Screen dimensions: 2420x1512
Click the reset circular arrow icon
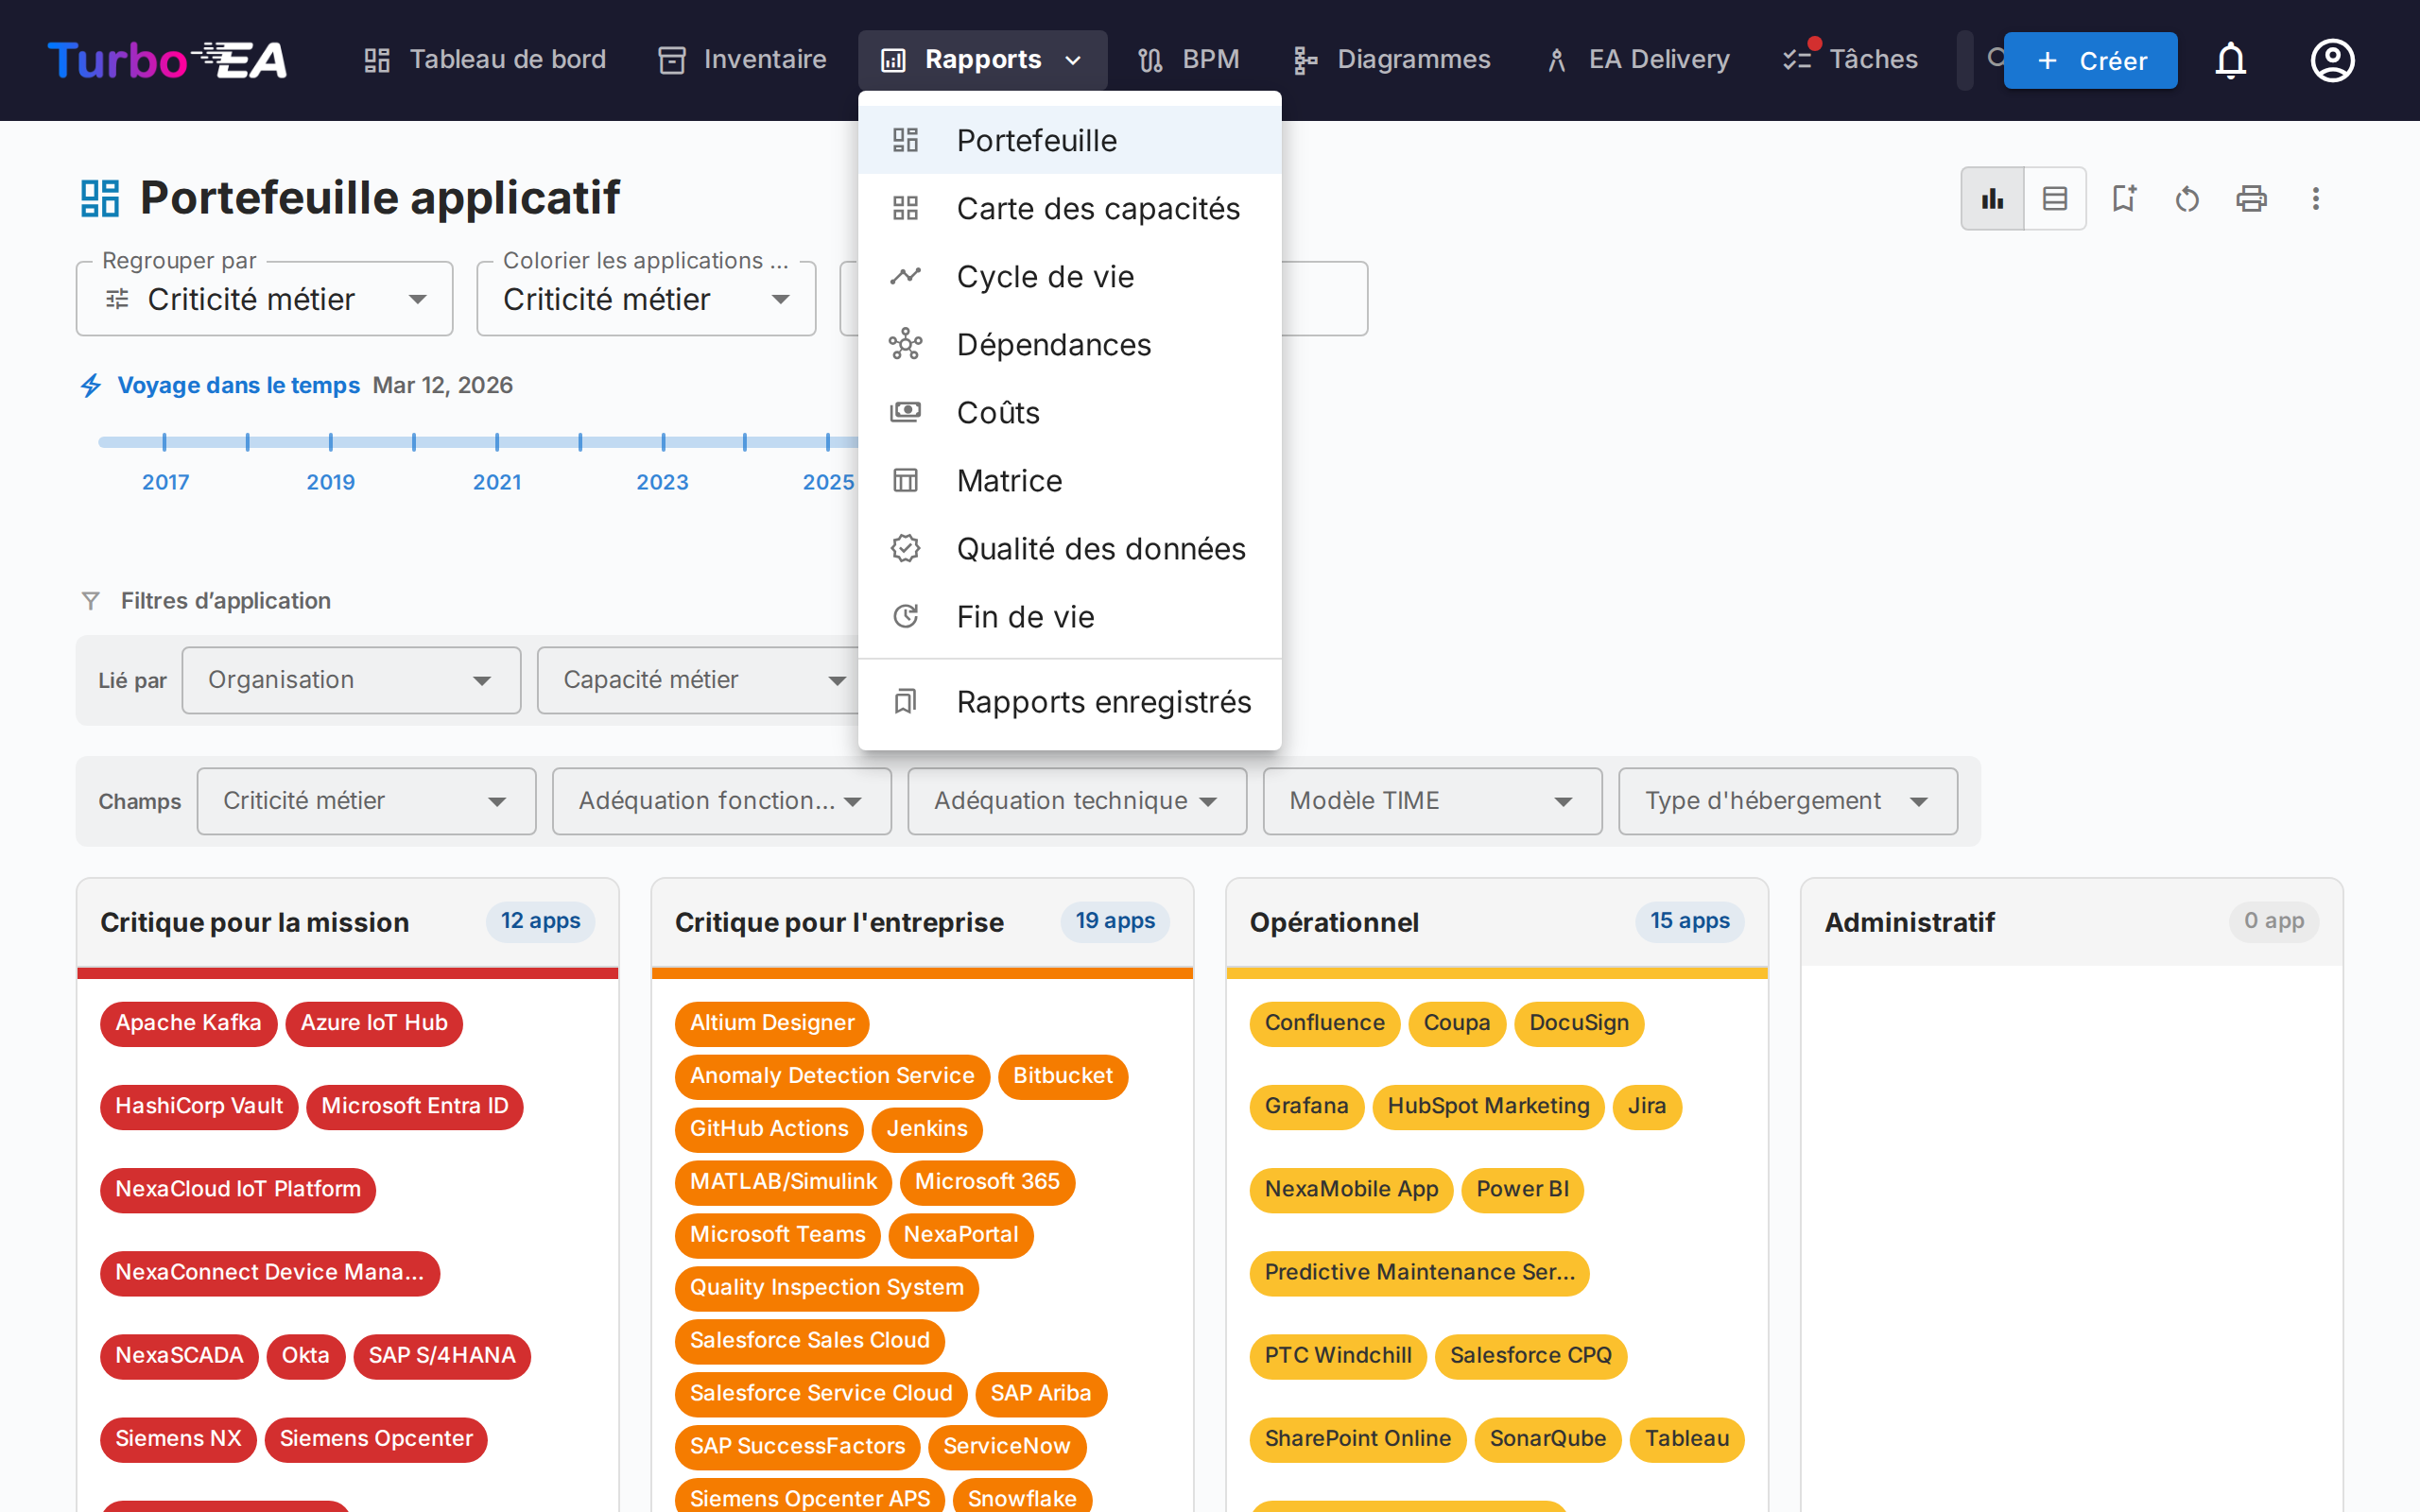click(2187, 199)
